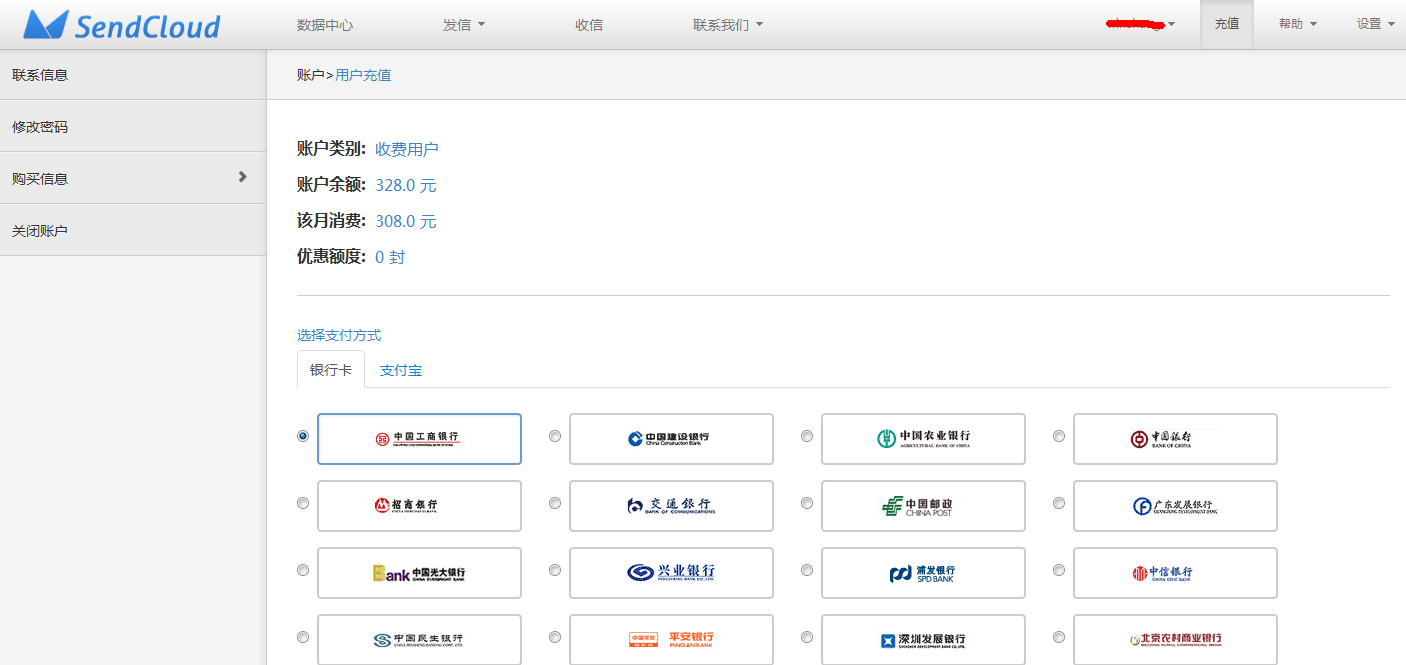Expand the 联系我们 dropdown menu

coord(728,25)
